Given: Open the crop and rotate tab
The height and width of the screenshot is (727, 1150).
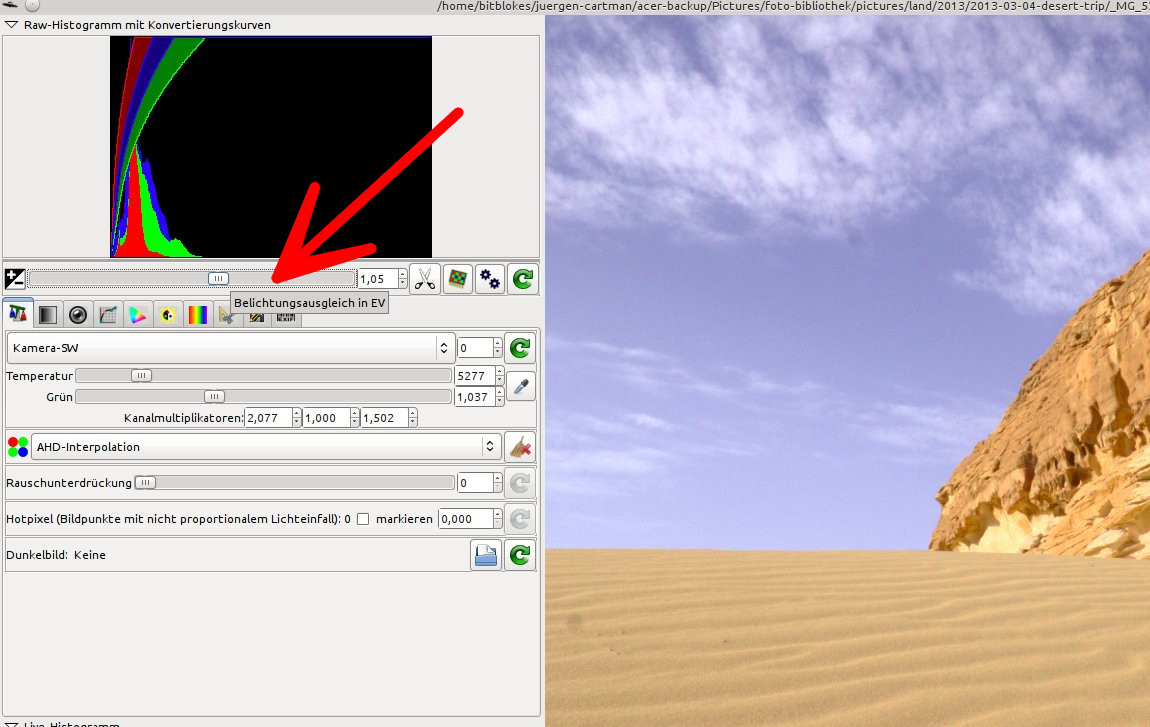Looking at the screenshot, I should click(226, 316).
